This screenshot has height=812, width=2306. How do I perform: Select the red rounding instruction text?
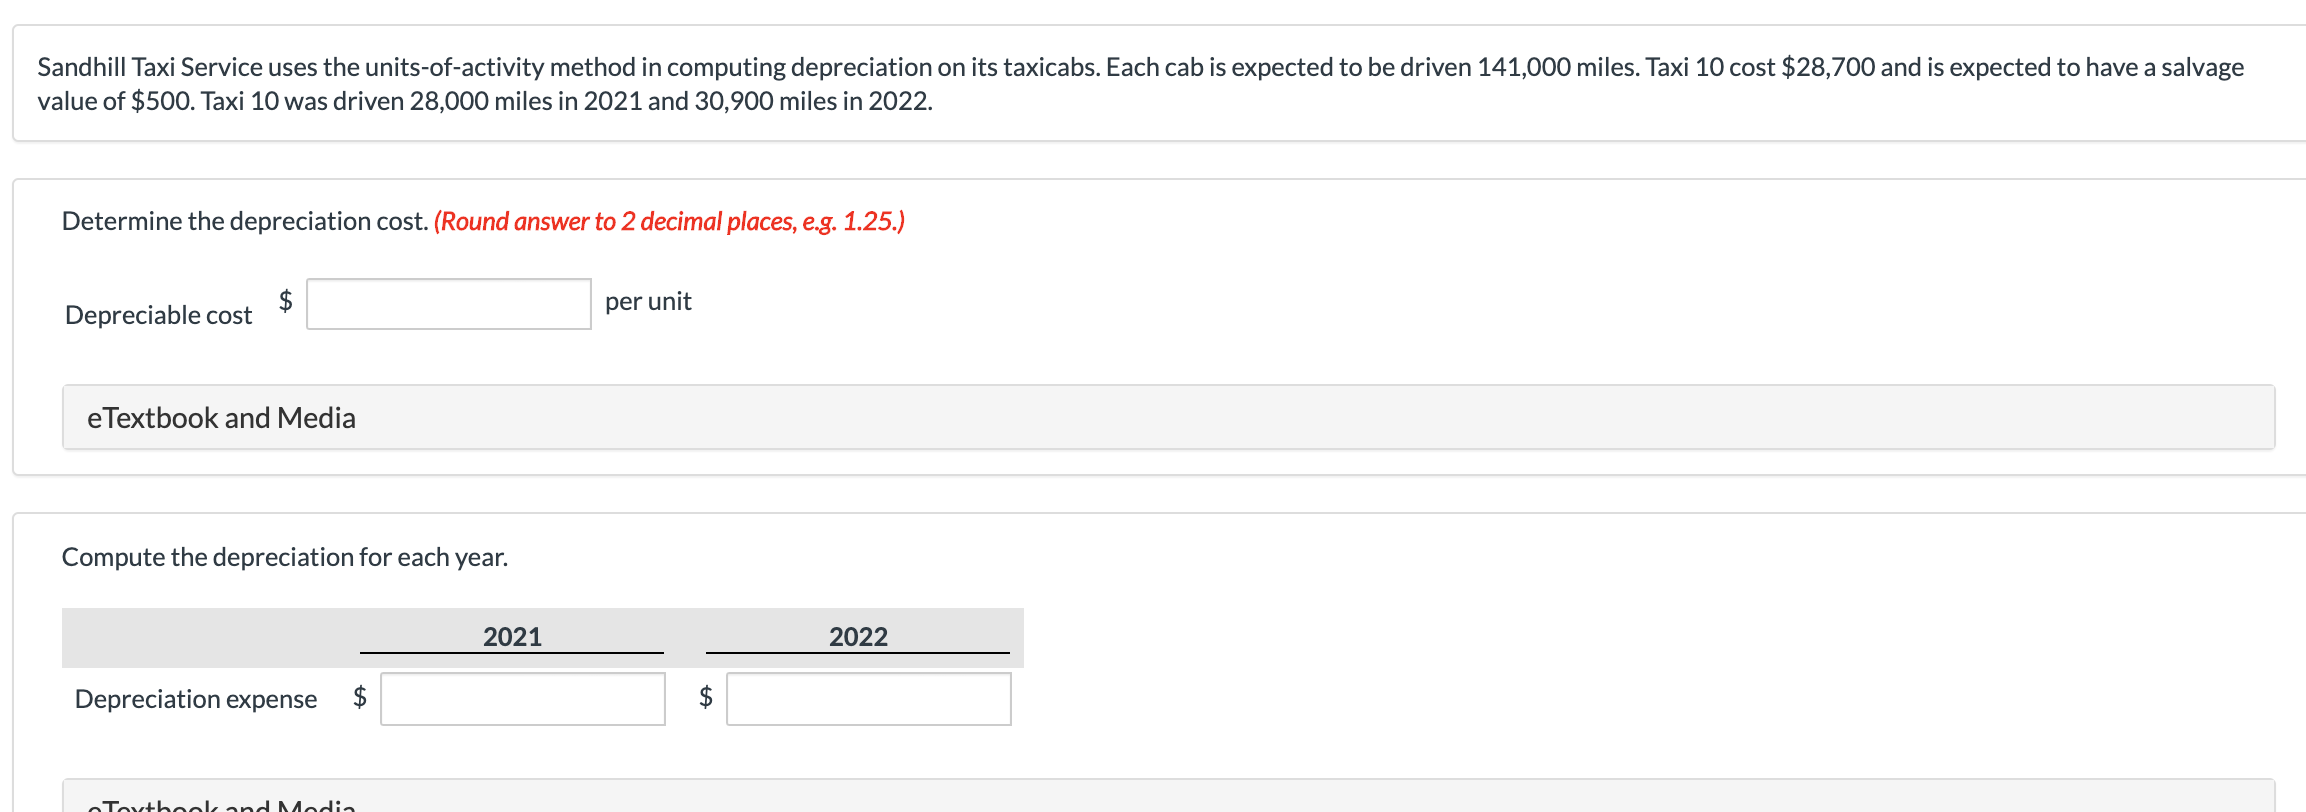668,220
